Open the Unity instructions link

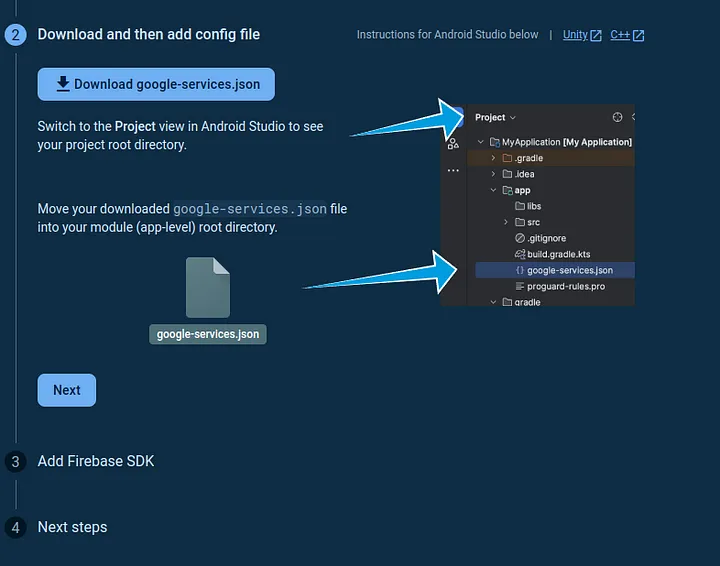[x=575, y=35]
